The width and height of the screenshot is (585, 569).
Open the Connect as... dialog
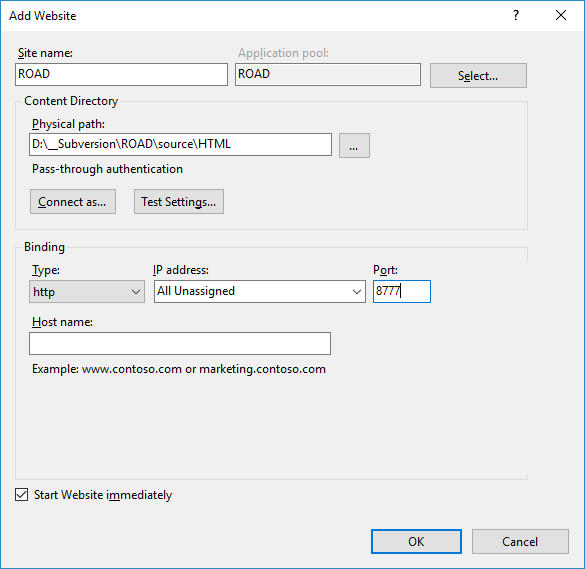[73, 201]
